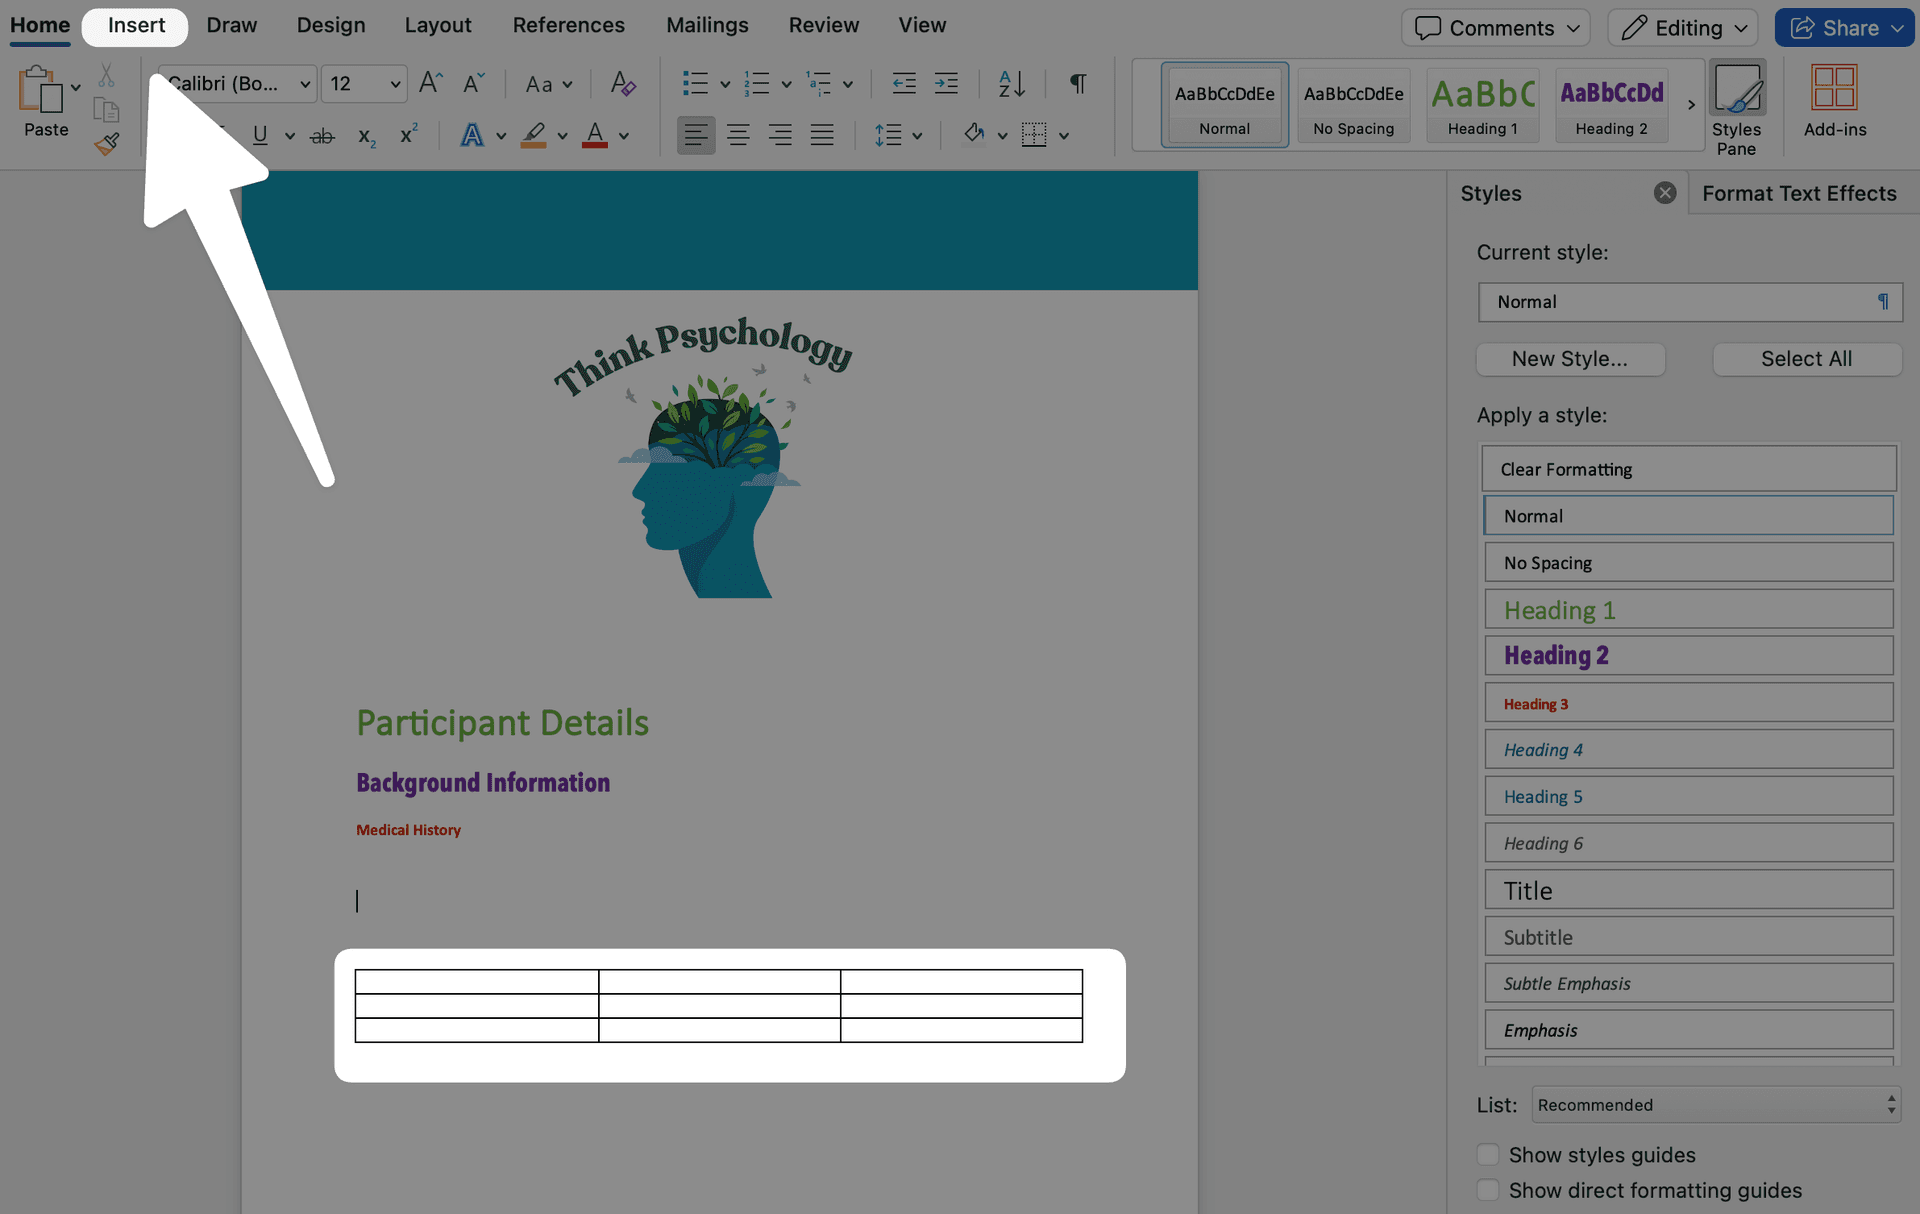Click the justify alignment toggle
This screenshot has height=1214, width=1920.
click(822, 135)
